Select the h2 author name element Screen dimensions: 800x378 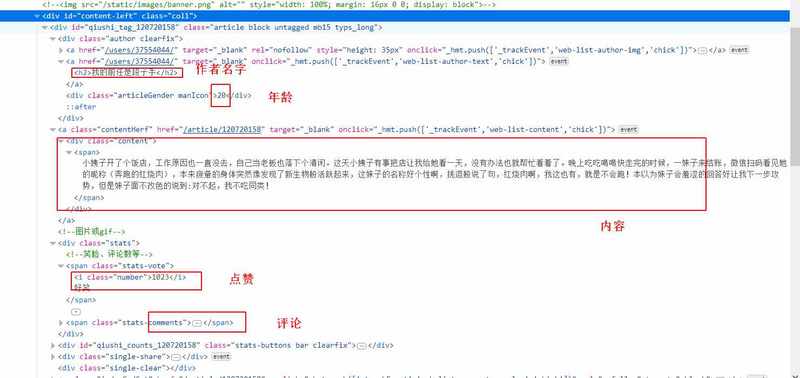click(127, 72)
